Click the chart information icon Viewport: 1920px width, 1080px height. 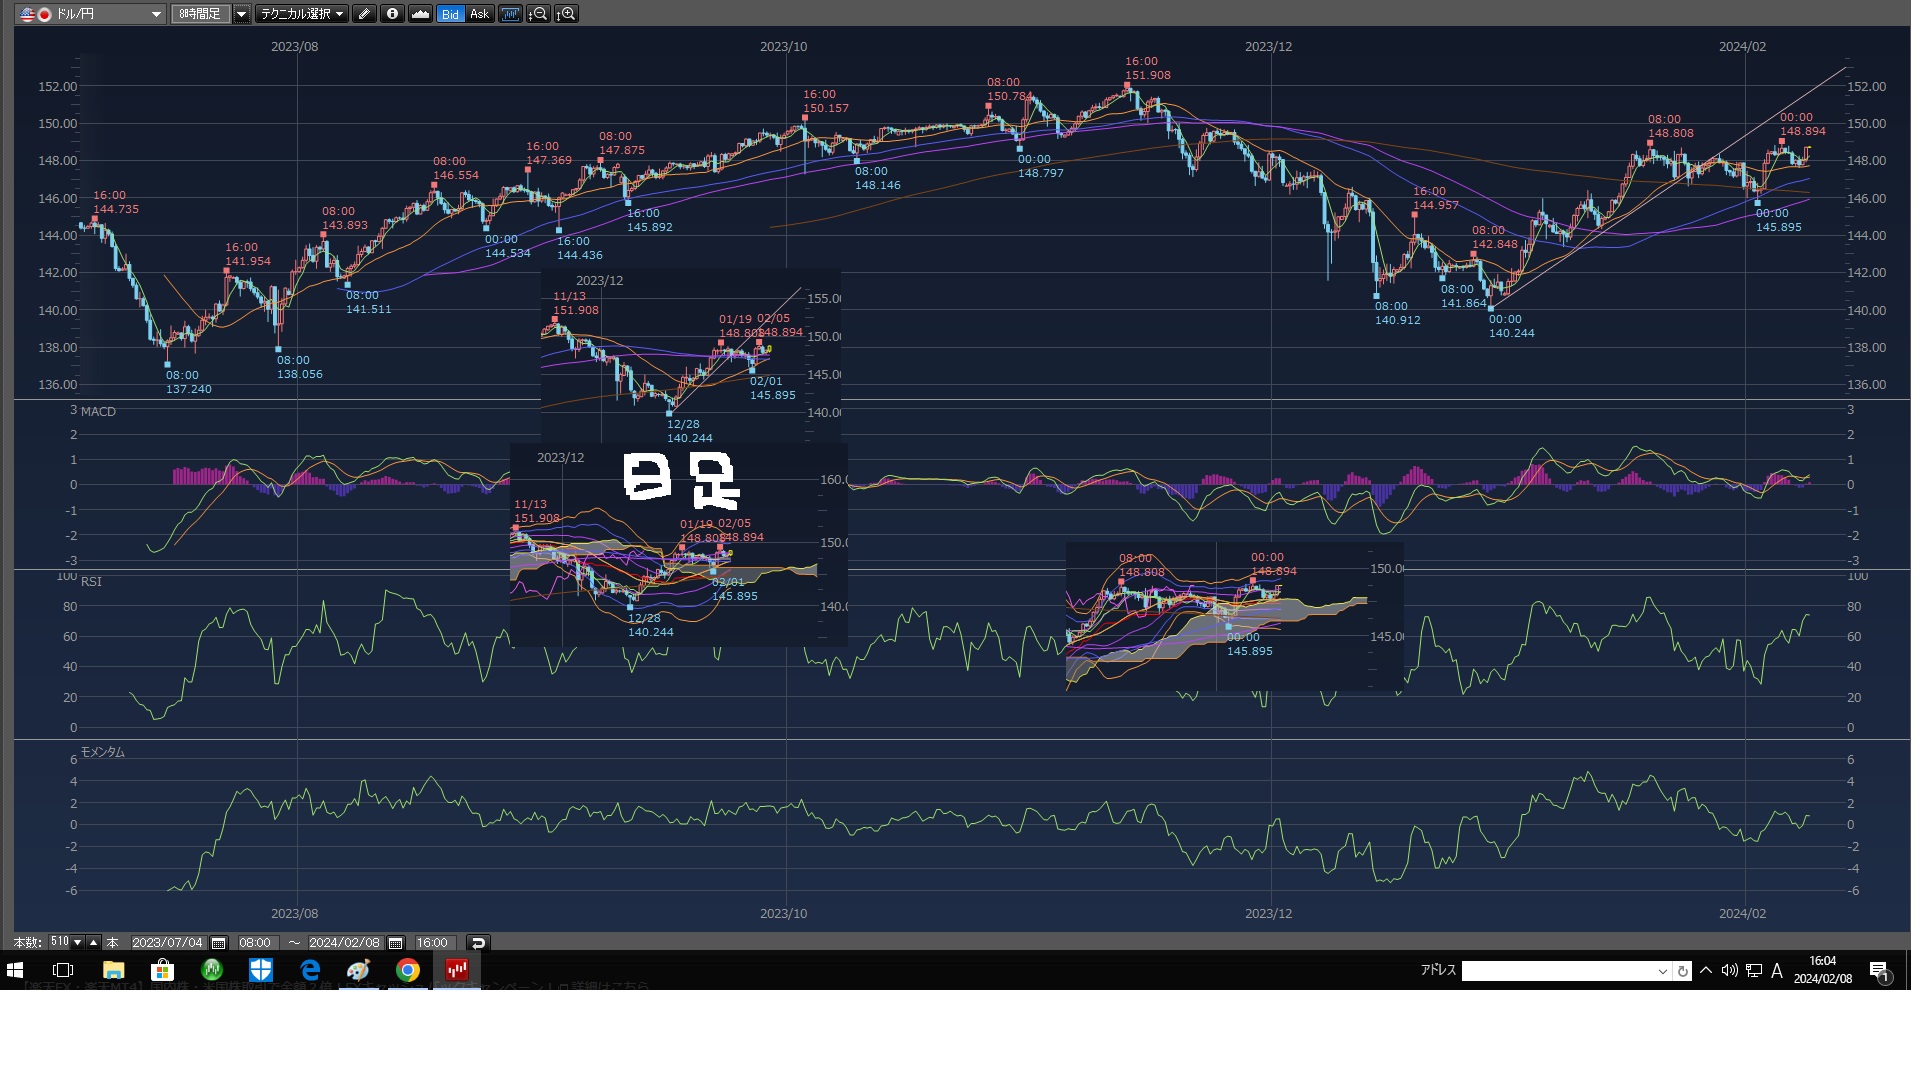392,14
